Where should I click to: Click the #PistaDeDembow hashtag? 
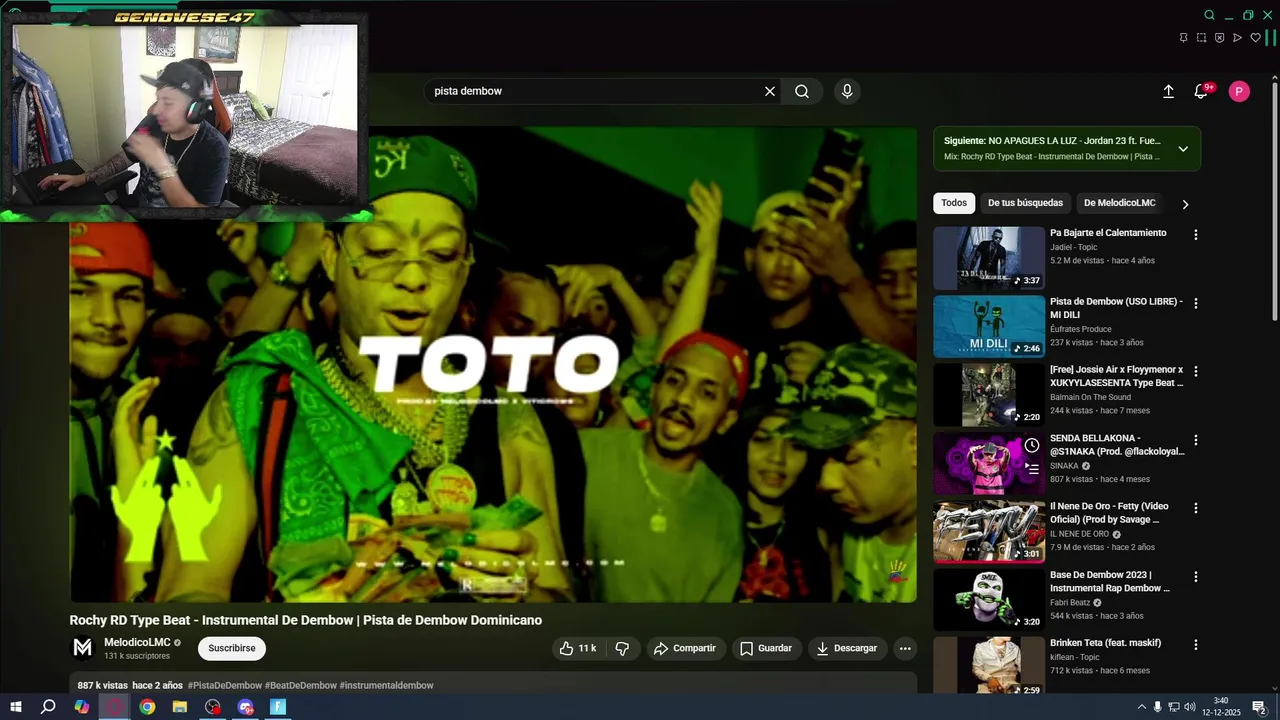pyautogui.click(x=225, y=686)
